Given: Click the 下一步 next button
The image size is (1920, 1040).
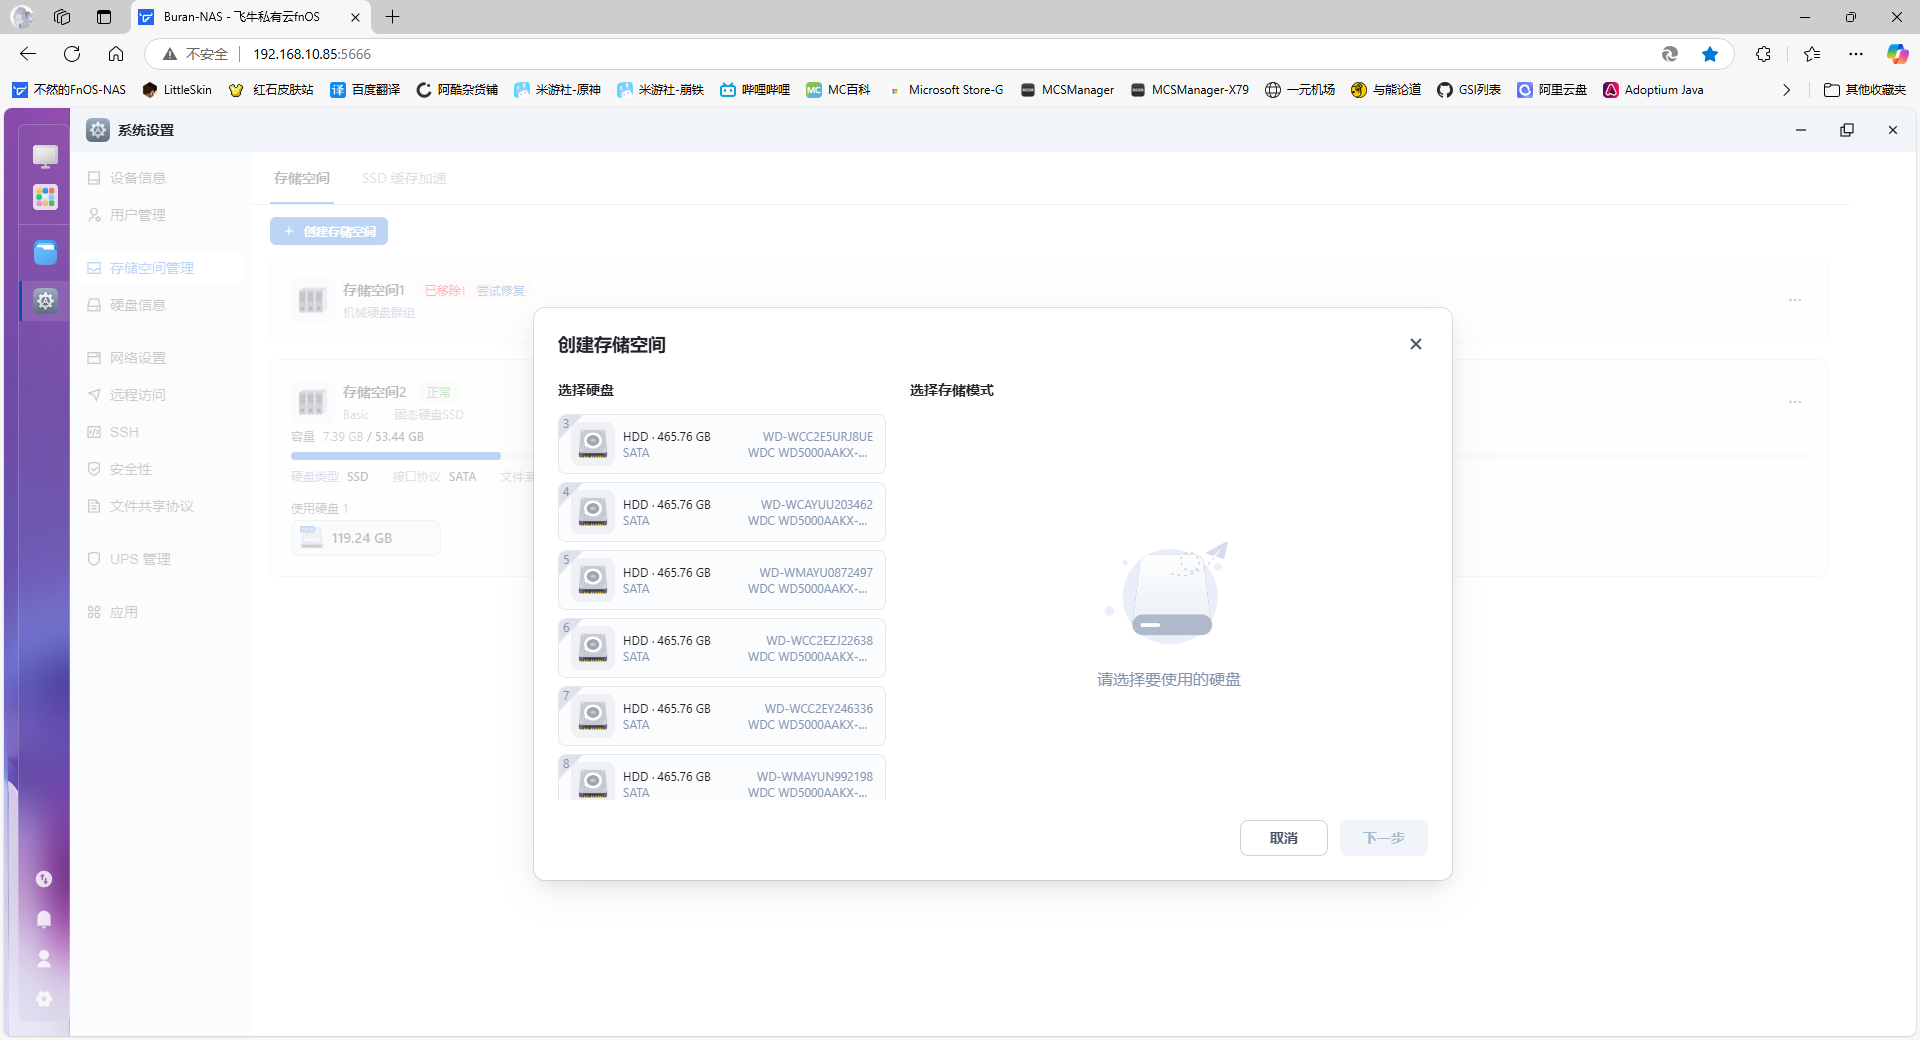Looking at the screenshot, I should click(1384, 838).
